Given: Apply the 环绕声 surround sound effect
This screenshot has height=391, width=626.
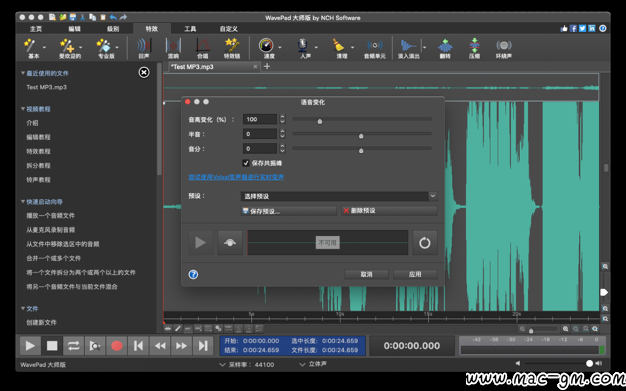Looking at the screenshot, I should [504, 48].
